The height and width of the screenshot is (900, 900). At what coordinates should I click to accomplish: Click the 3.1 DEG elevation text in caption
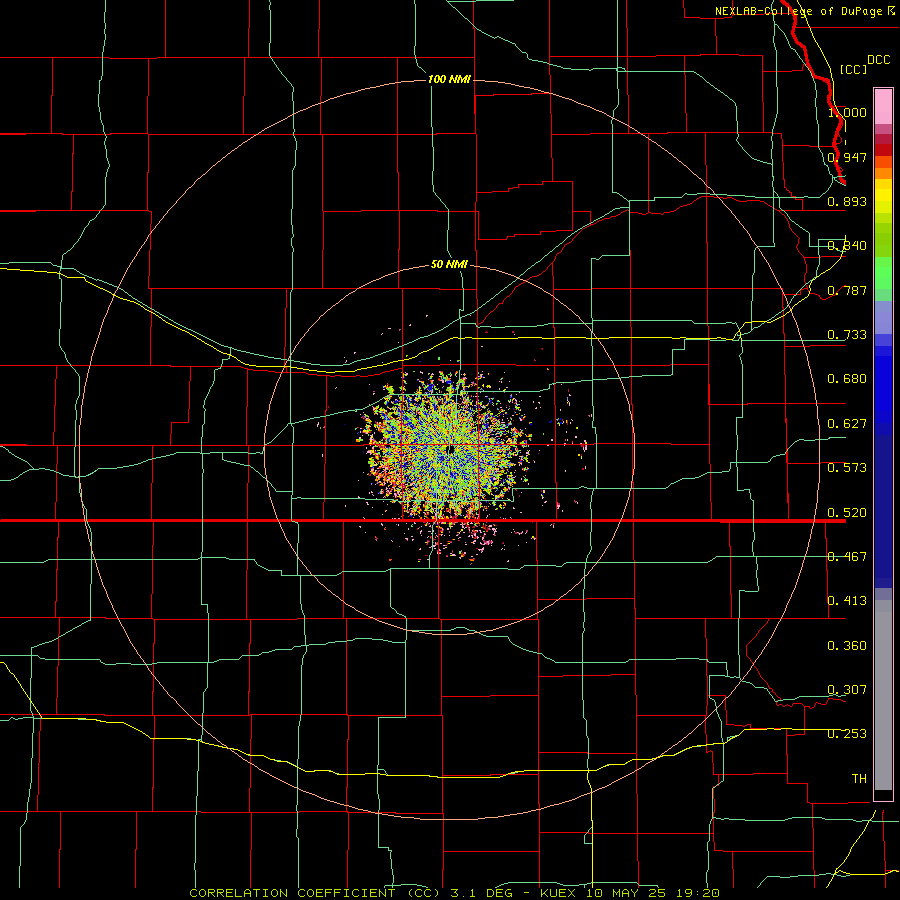pyautogui.click(x=480, y=893)
